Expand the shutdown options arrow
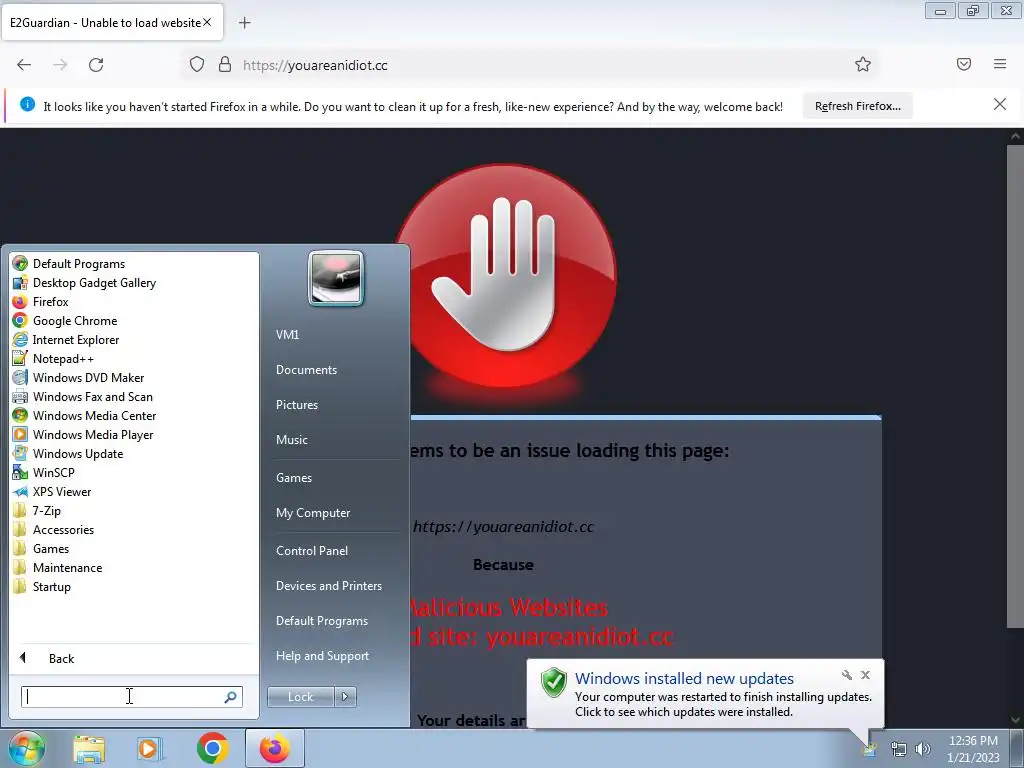The width and height of the screenshot is (1024, 768). point(345,697)
